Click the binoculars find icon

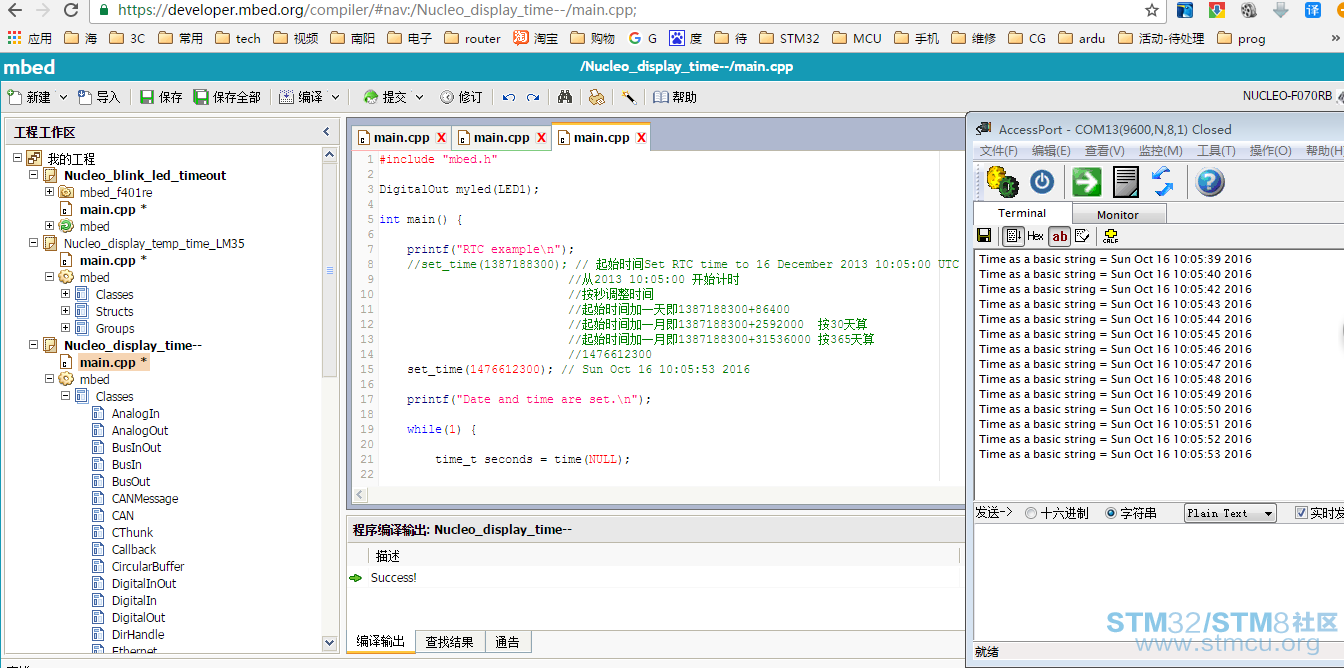(565, 97)
